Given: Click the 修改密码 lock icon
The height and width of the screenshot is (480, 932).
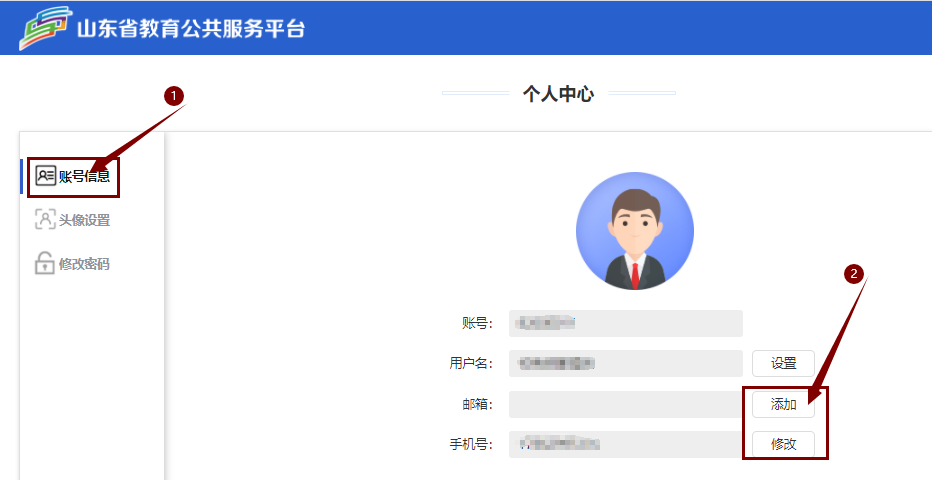Looking at the screenshot, I should 45,263.
